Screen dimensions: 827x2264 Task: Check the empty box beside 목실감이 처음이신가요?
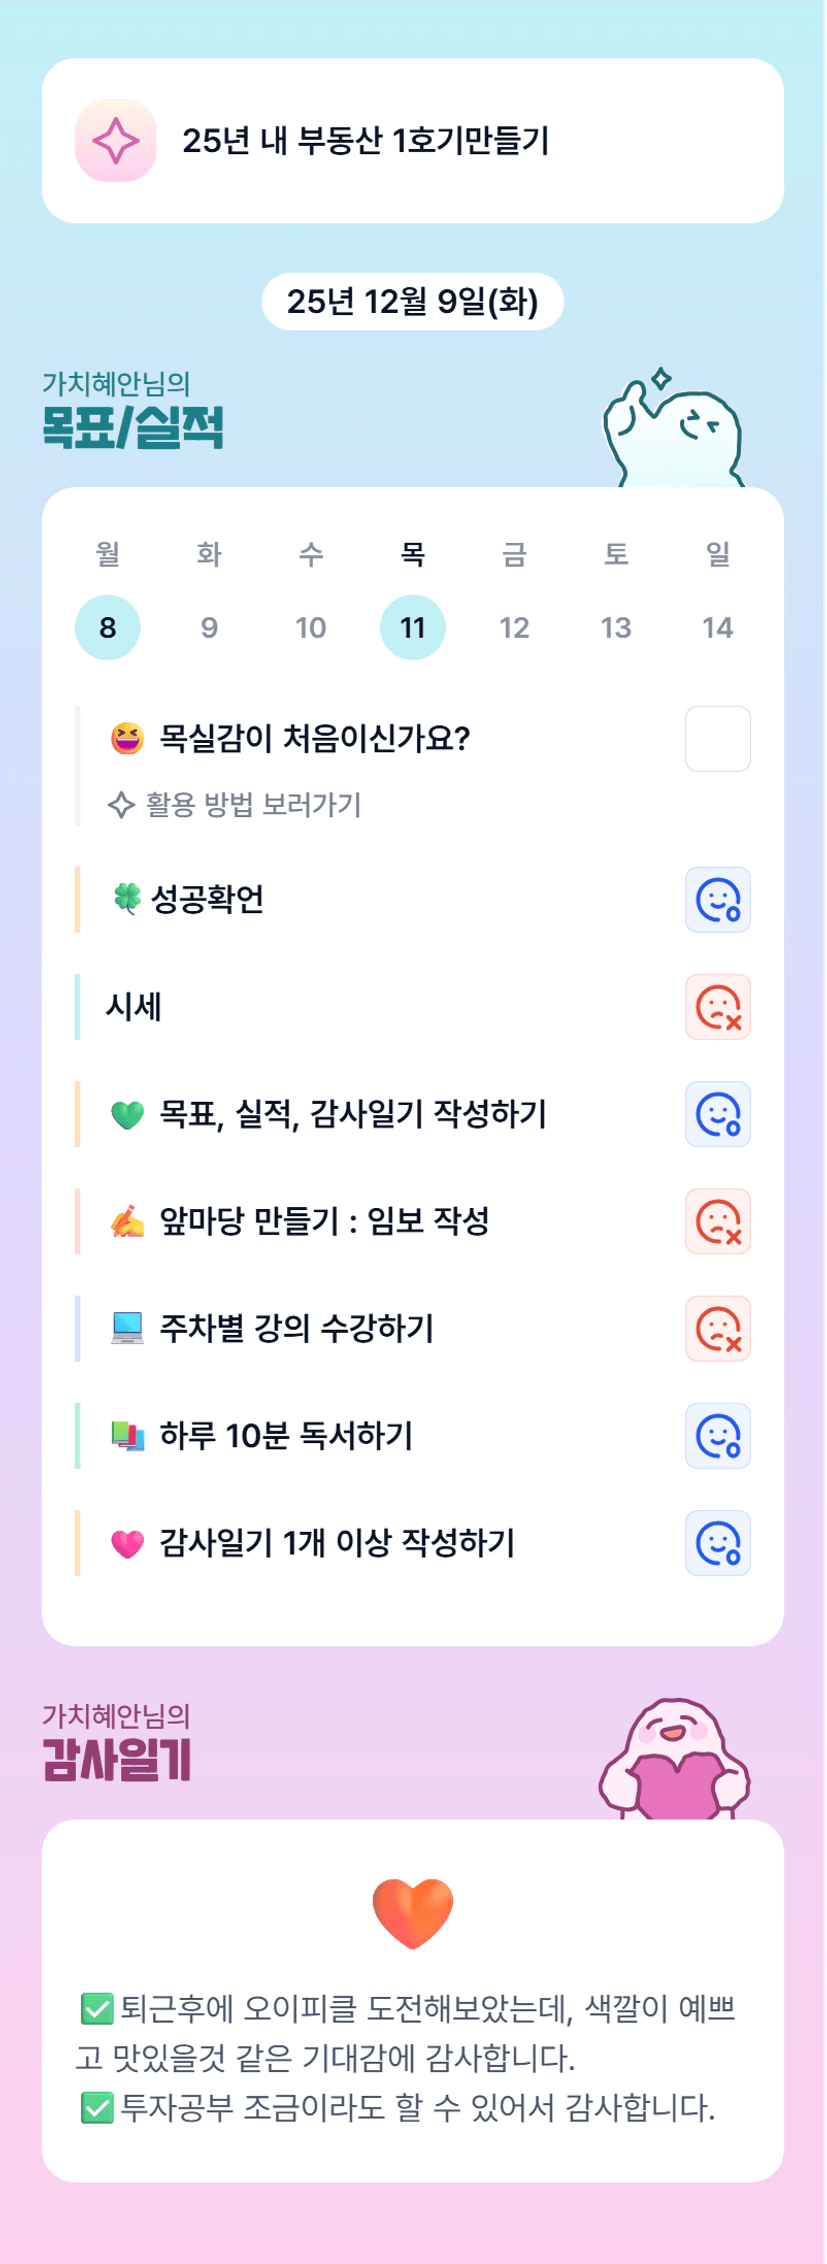717,739
